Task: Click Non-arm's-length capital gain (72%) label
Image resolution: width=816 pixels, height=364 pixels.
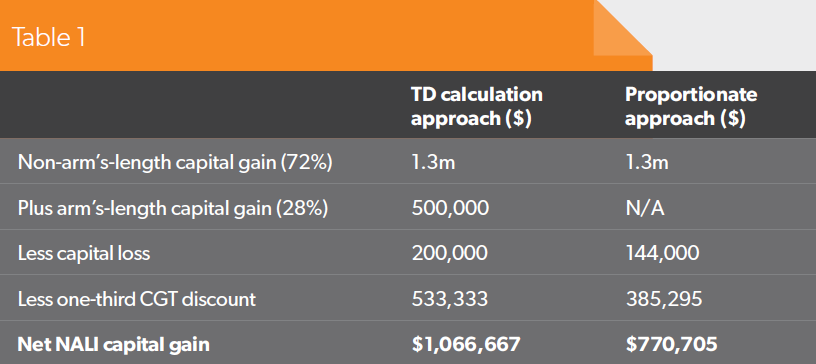Action: pyautogui.click(x=175, y=162)
